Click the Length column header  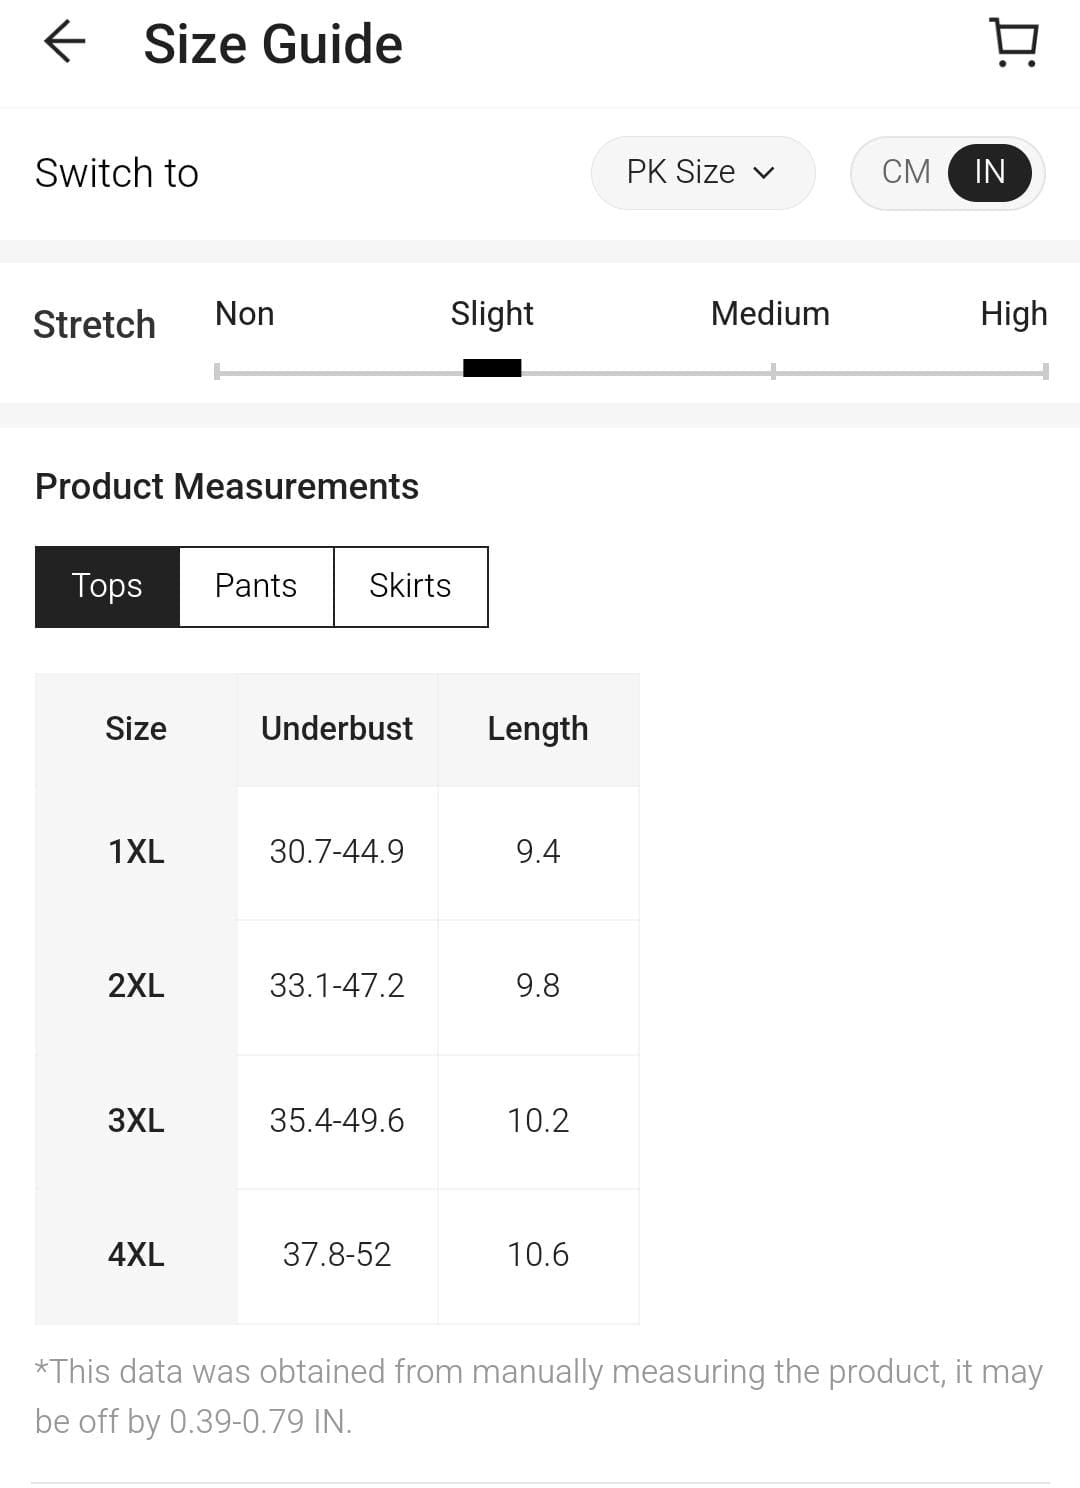tap(538, 729)
